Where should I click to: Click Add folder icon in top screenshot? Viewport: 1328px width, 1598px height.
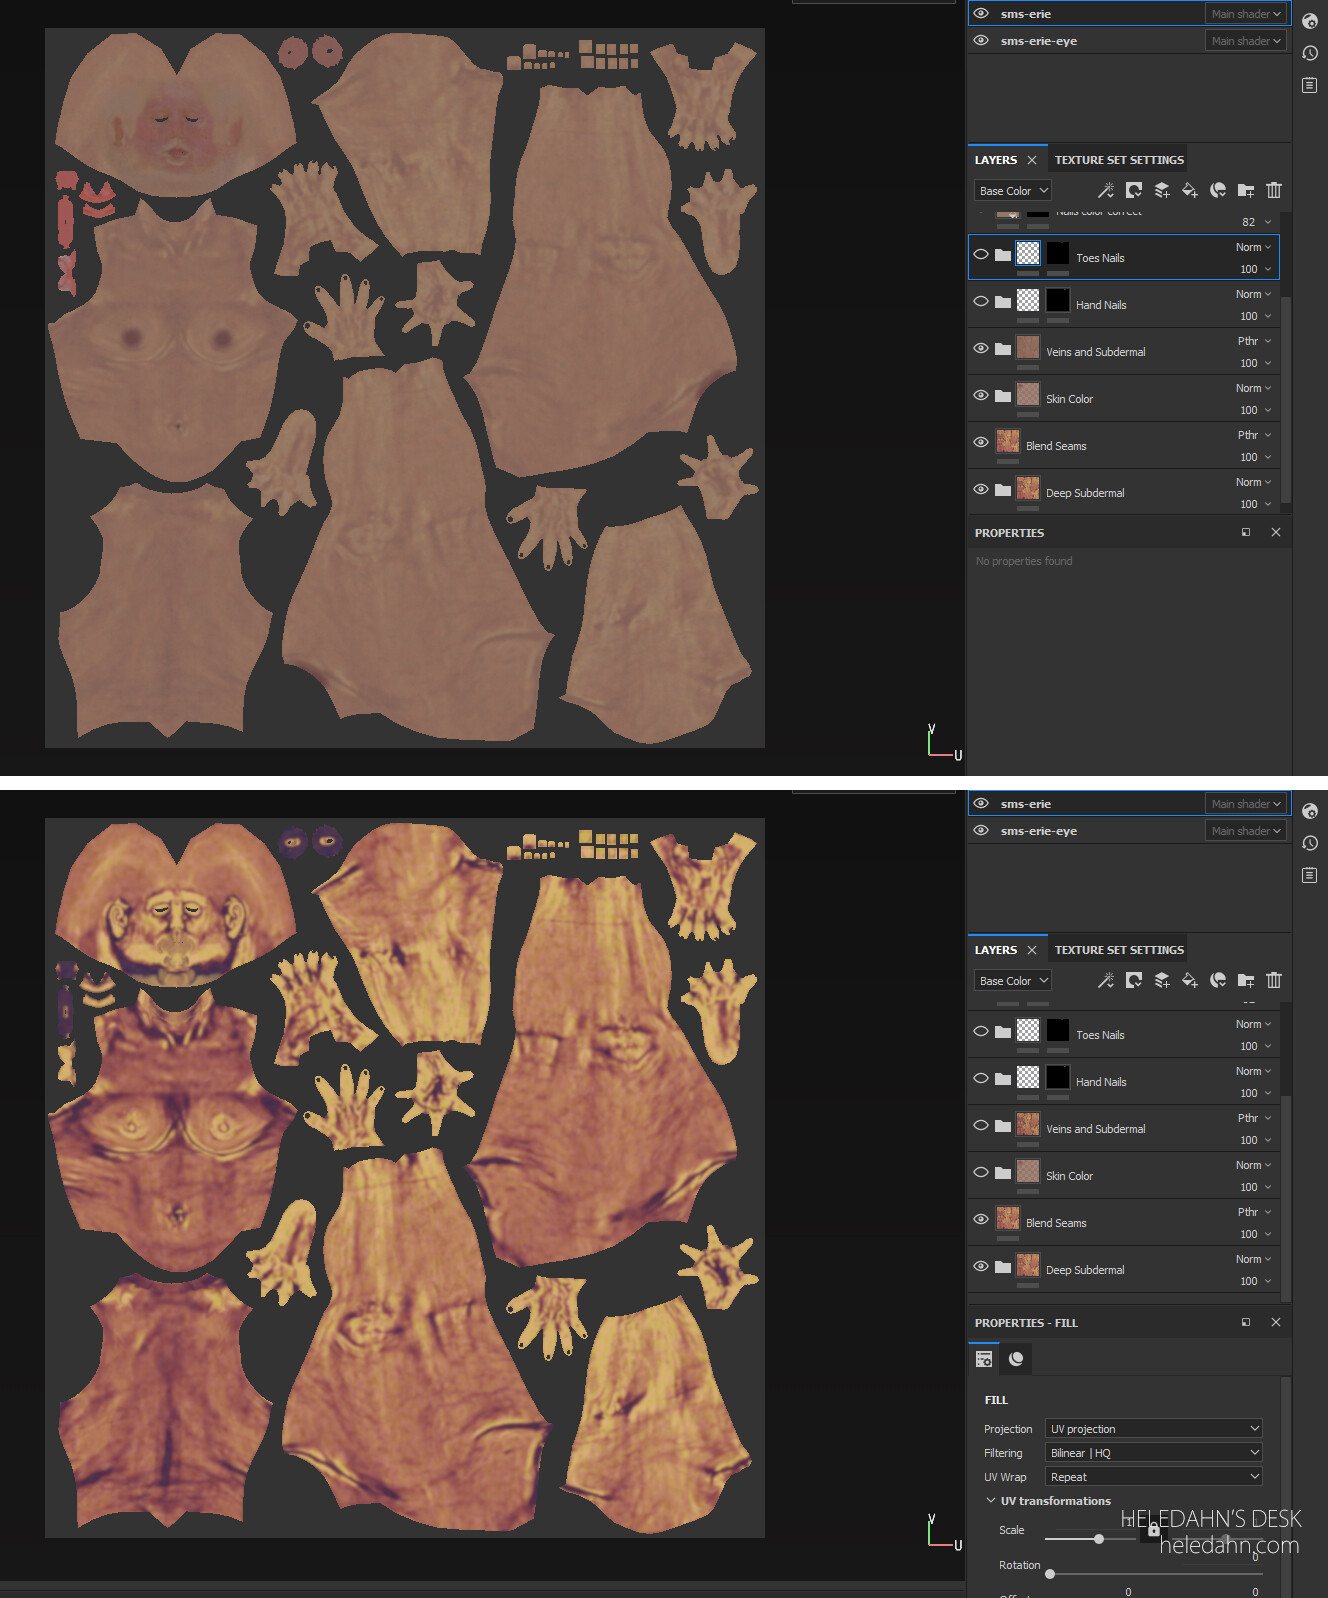pyautogui.click(x=1245, y=190)
